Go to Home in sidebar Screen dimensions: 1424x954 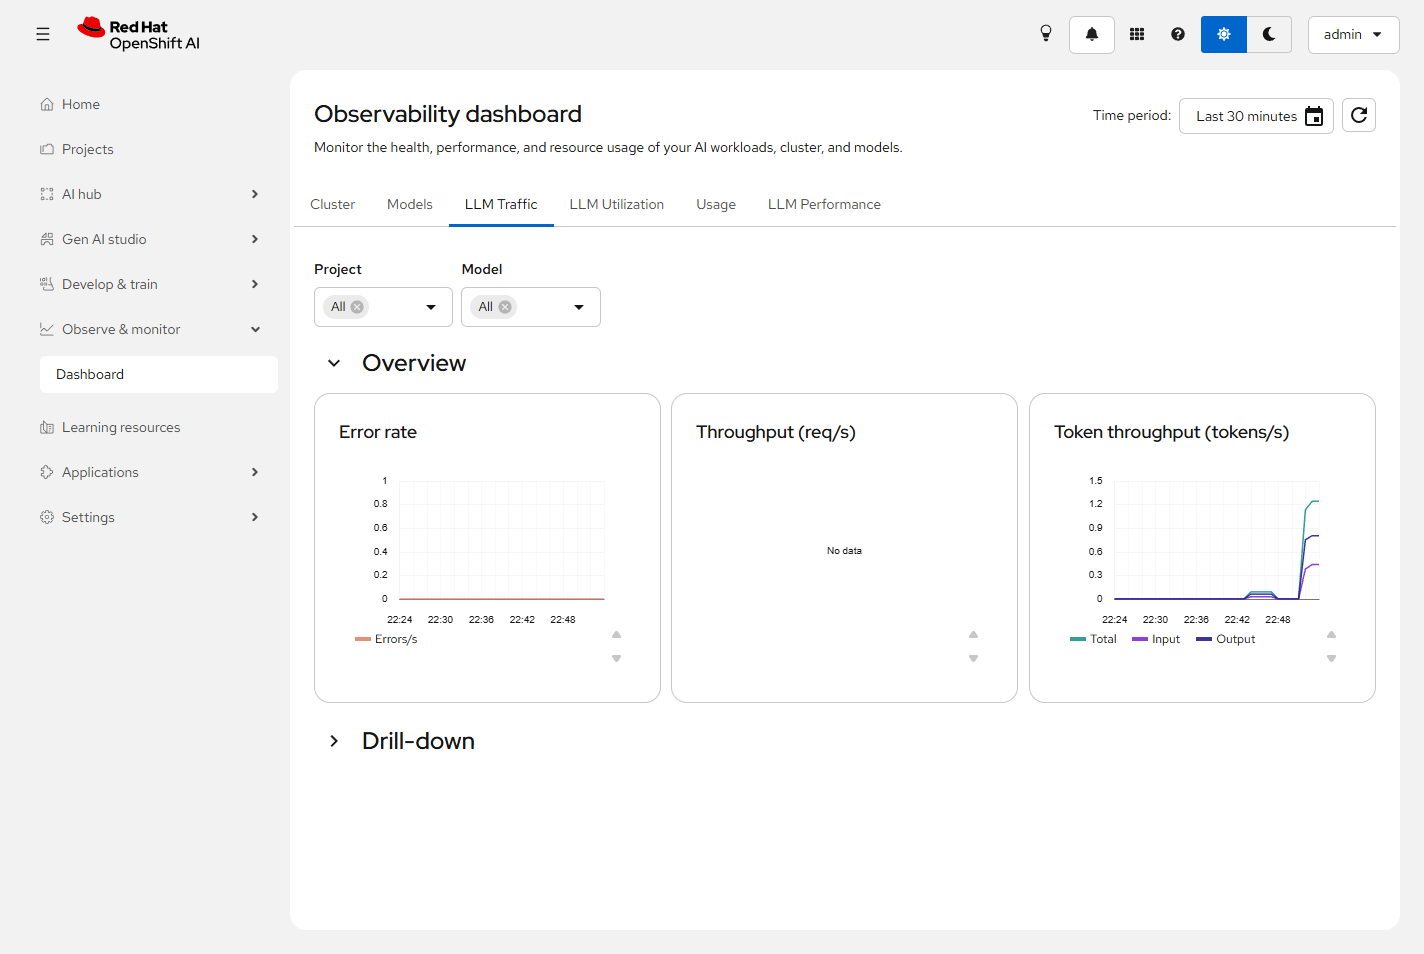(x=159, y=104)
